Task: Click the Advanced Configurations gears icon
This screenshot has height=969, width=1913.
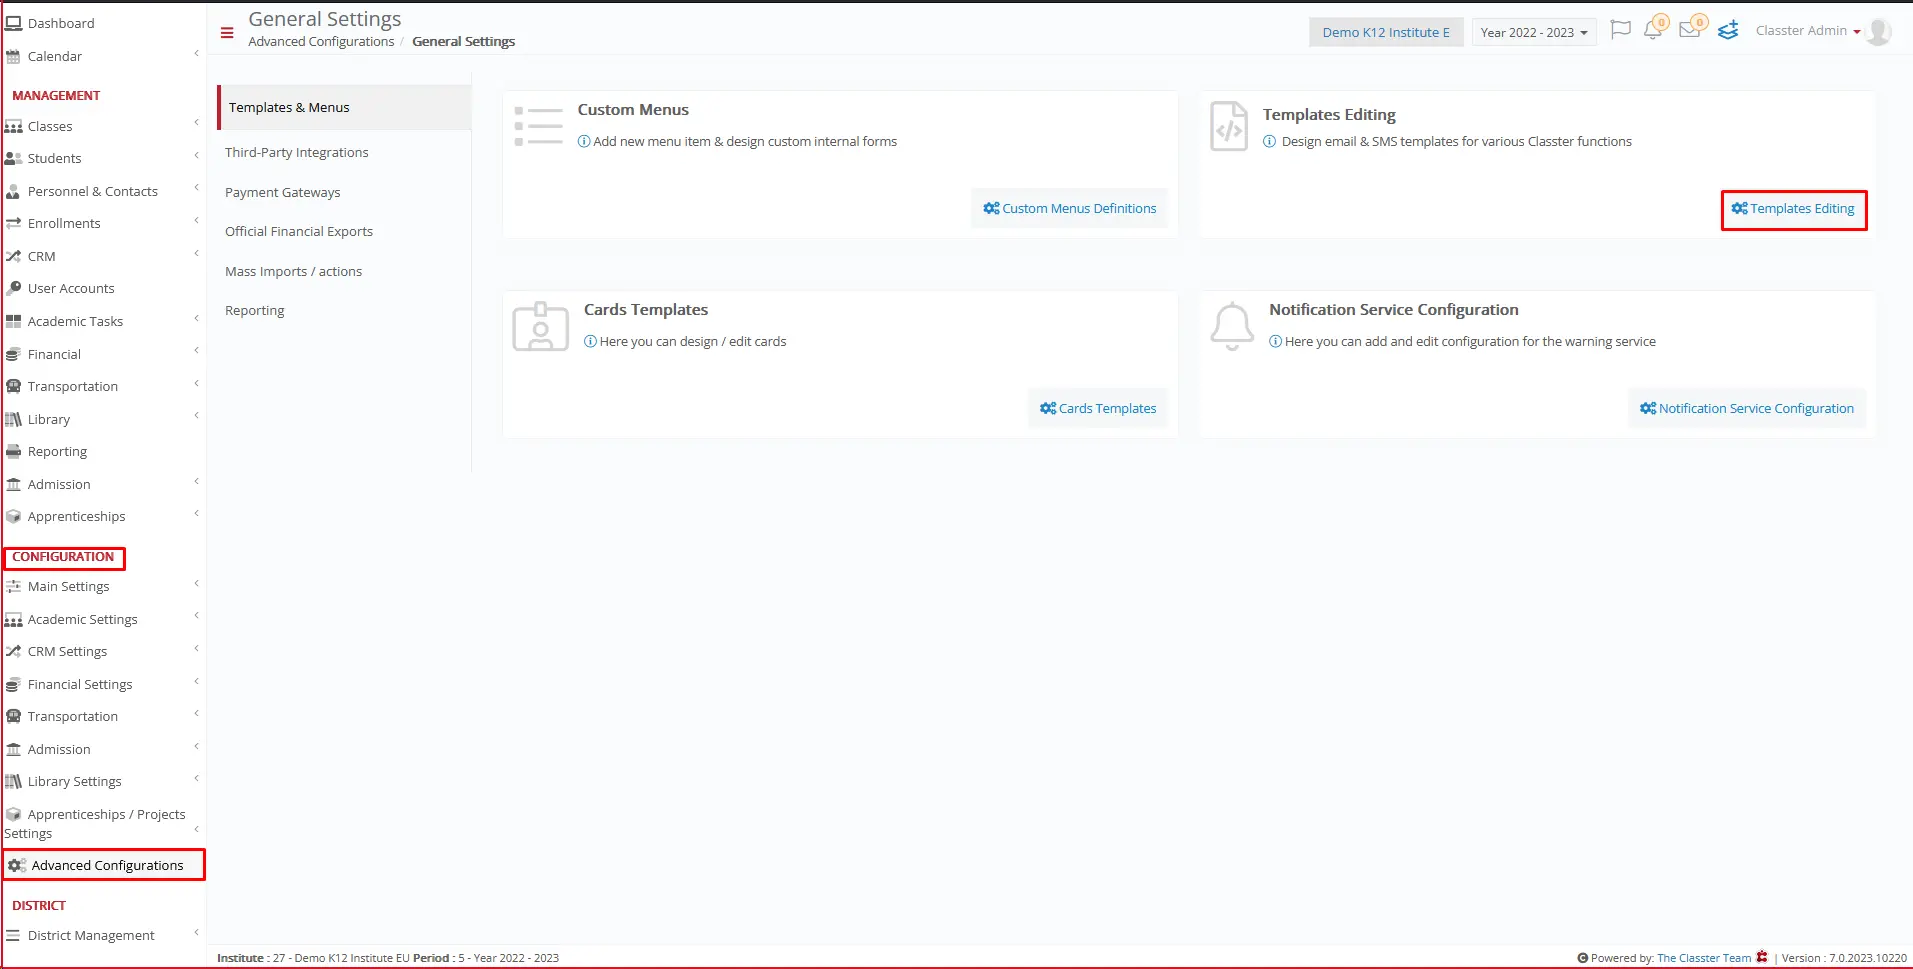Action: click(17, 866)
